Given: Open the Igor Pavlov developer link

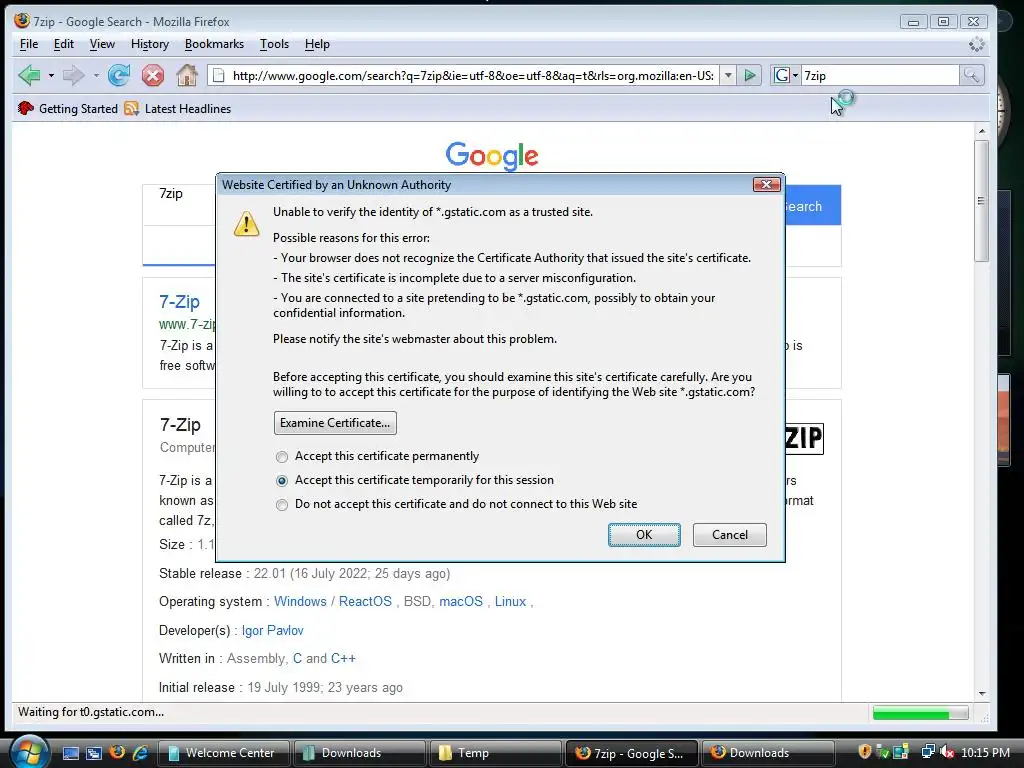Looking at the screenshot, I should coord(272,630).
